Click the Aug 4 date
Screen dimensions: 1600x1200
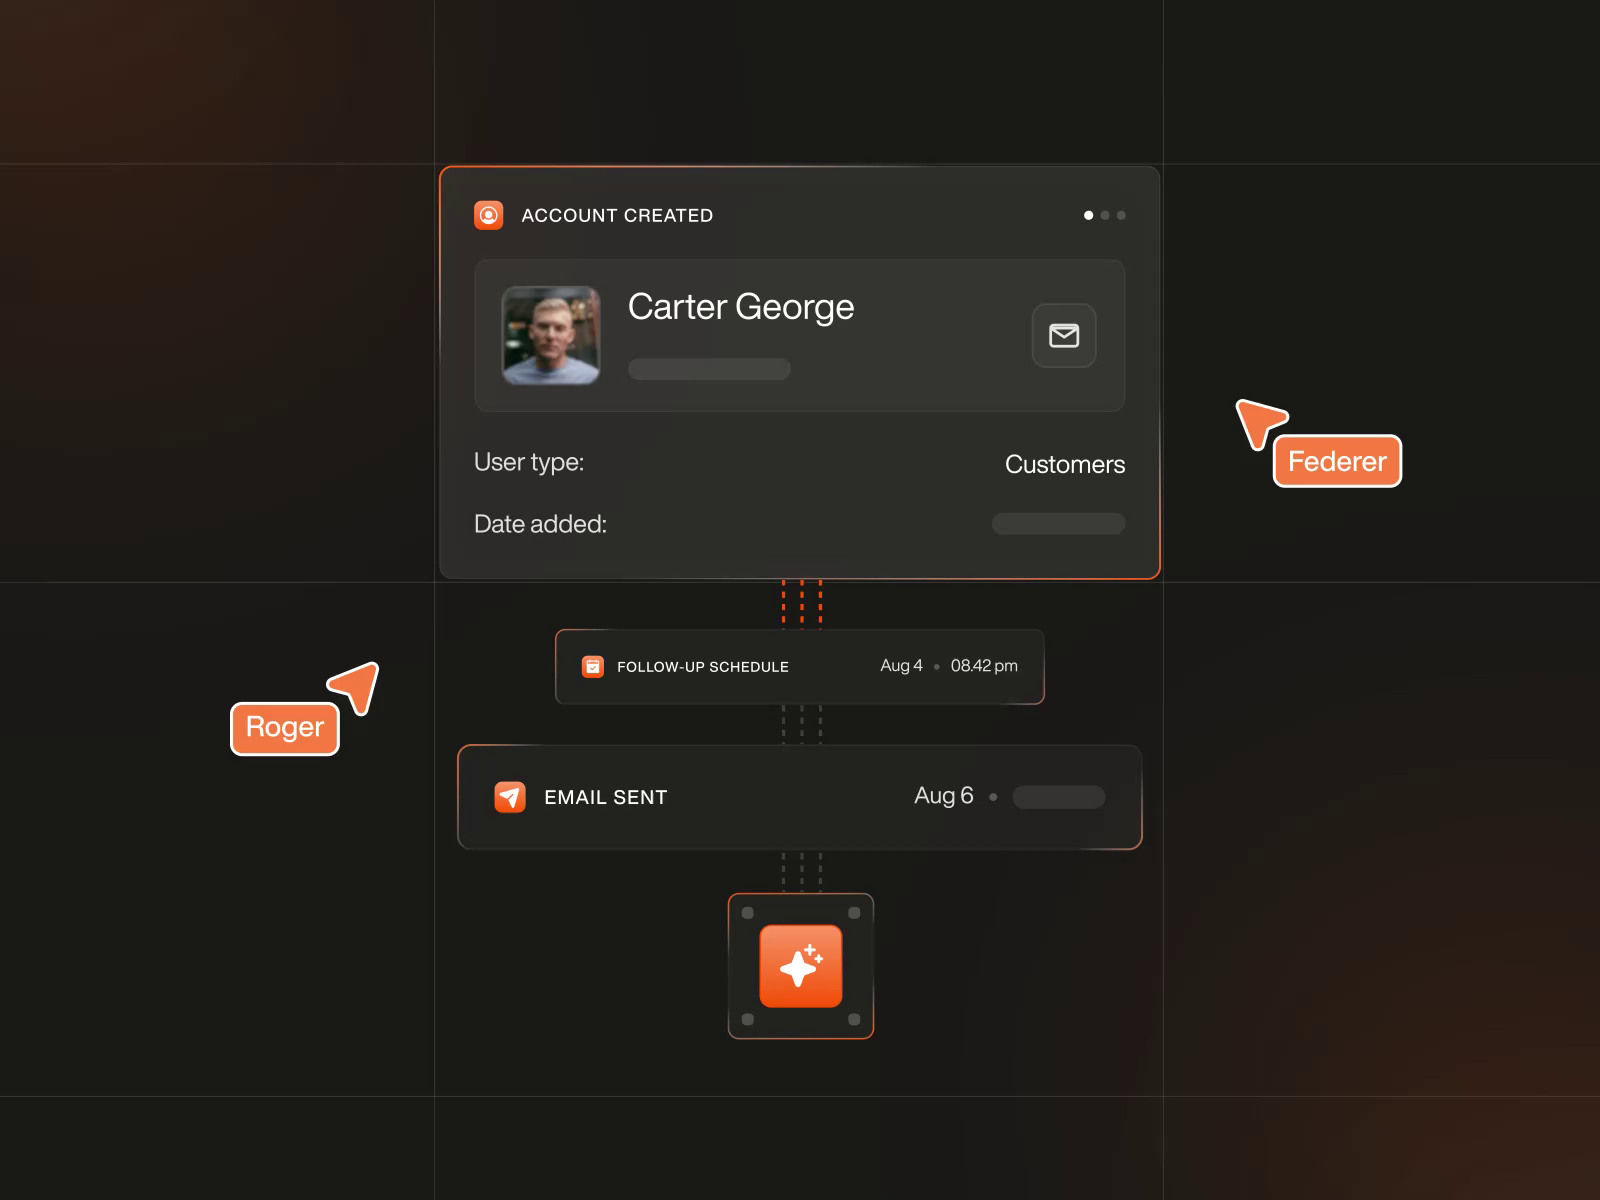click(x=901, y=666)
